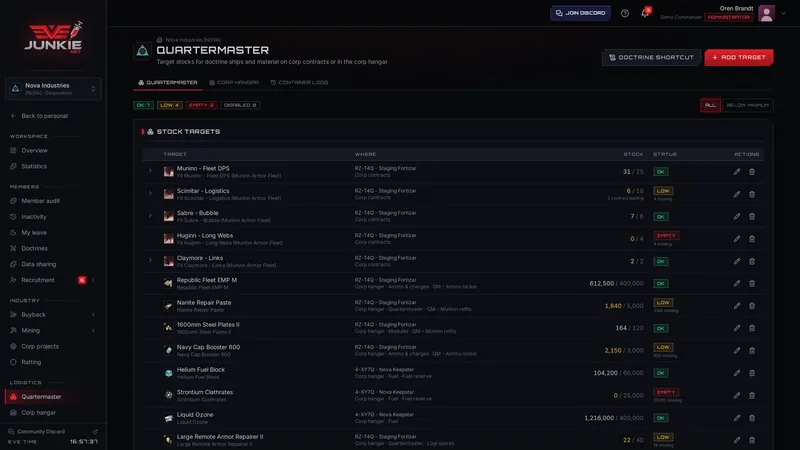The image size is (800, 450).
Task: Expand the Muninn - Fleet DPS row
Action: [x=150, y=170]
